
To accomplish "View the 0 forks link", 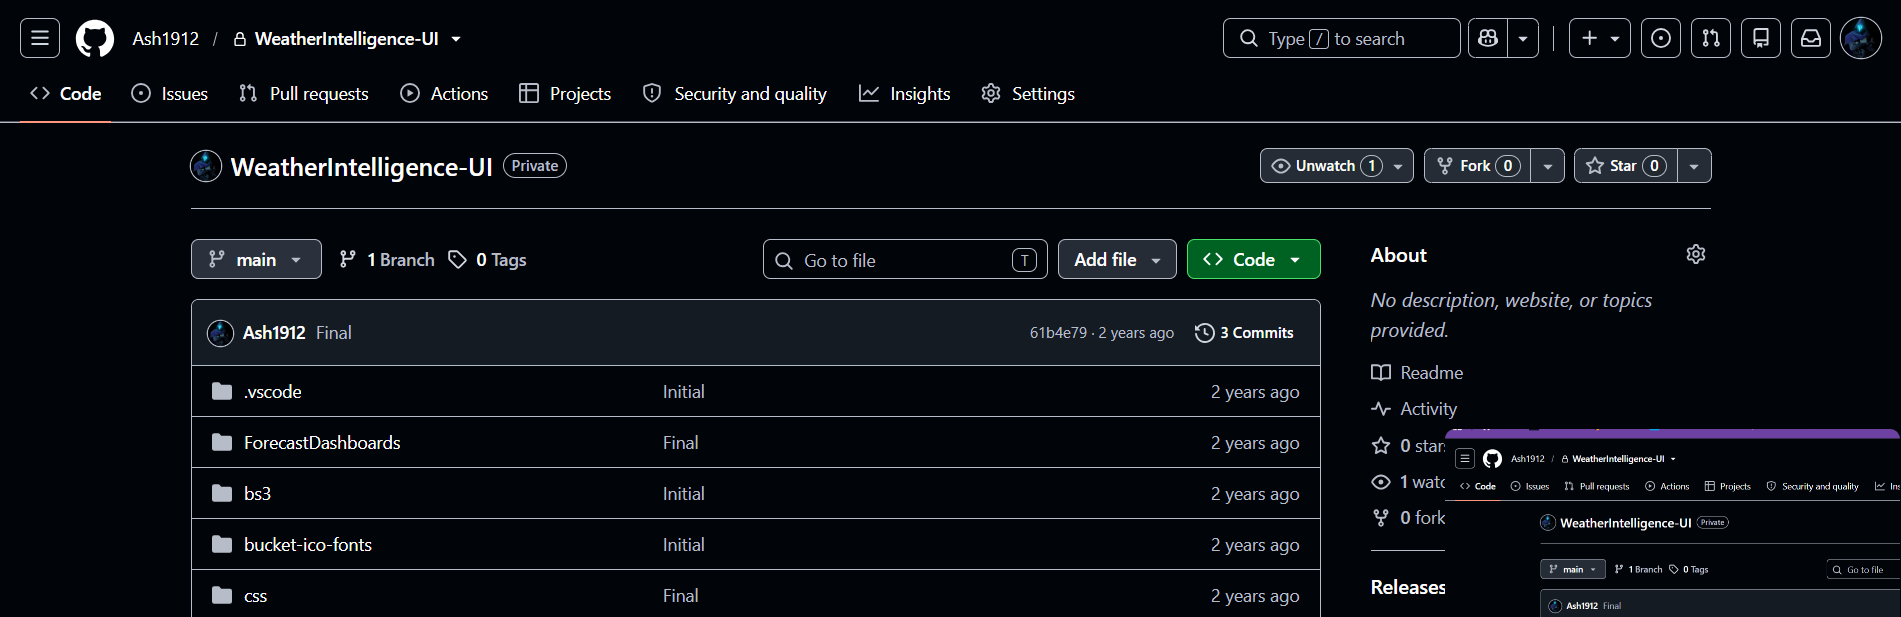I will point(1408,518).
